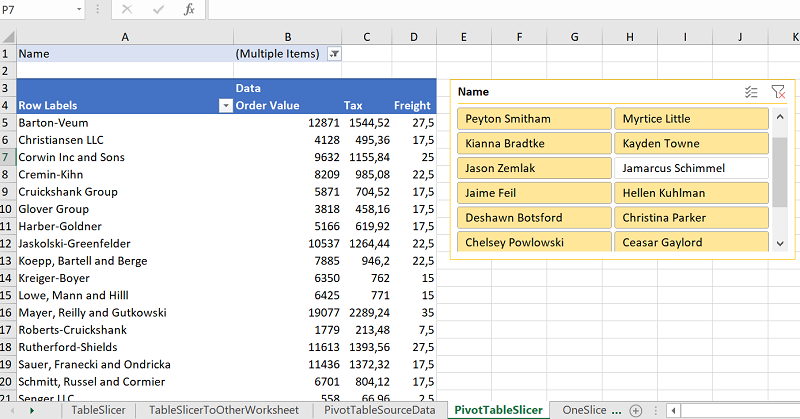Click cell Jaskolski-Greenfelder
This screenshot has height=419, width=800.
coord(125,243)
